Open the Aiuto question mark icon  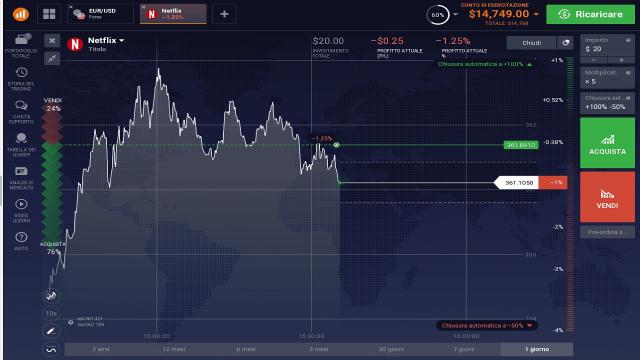21,237
